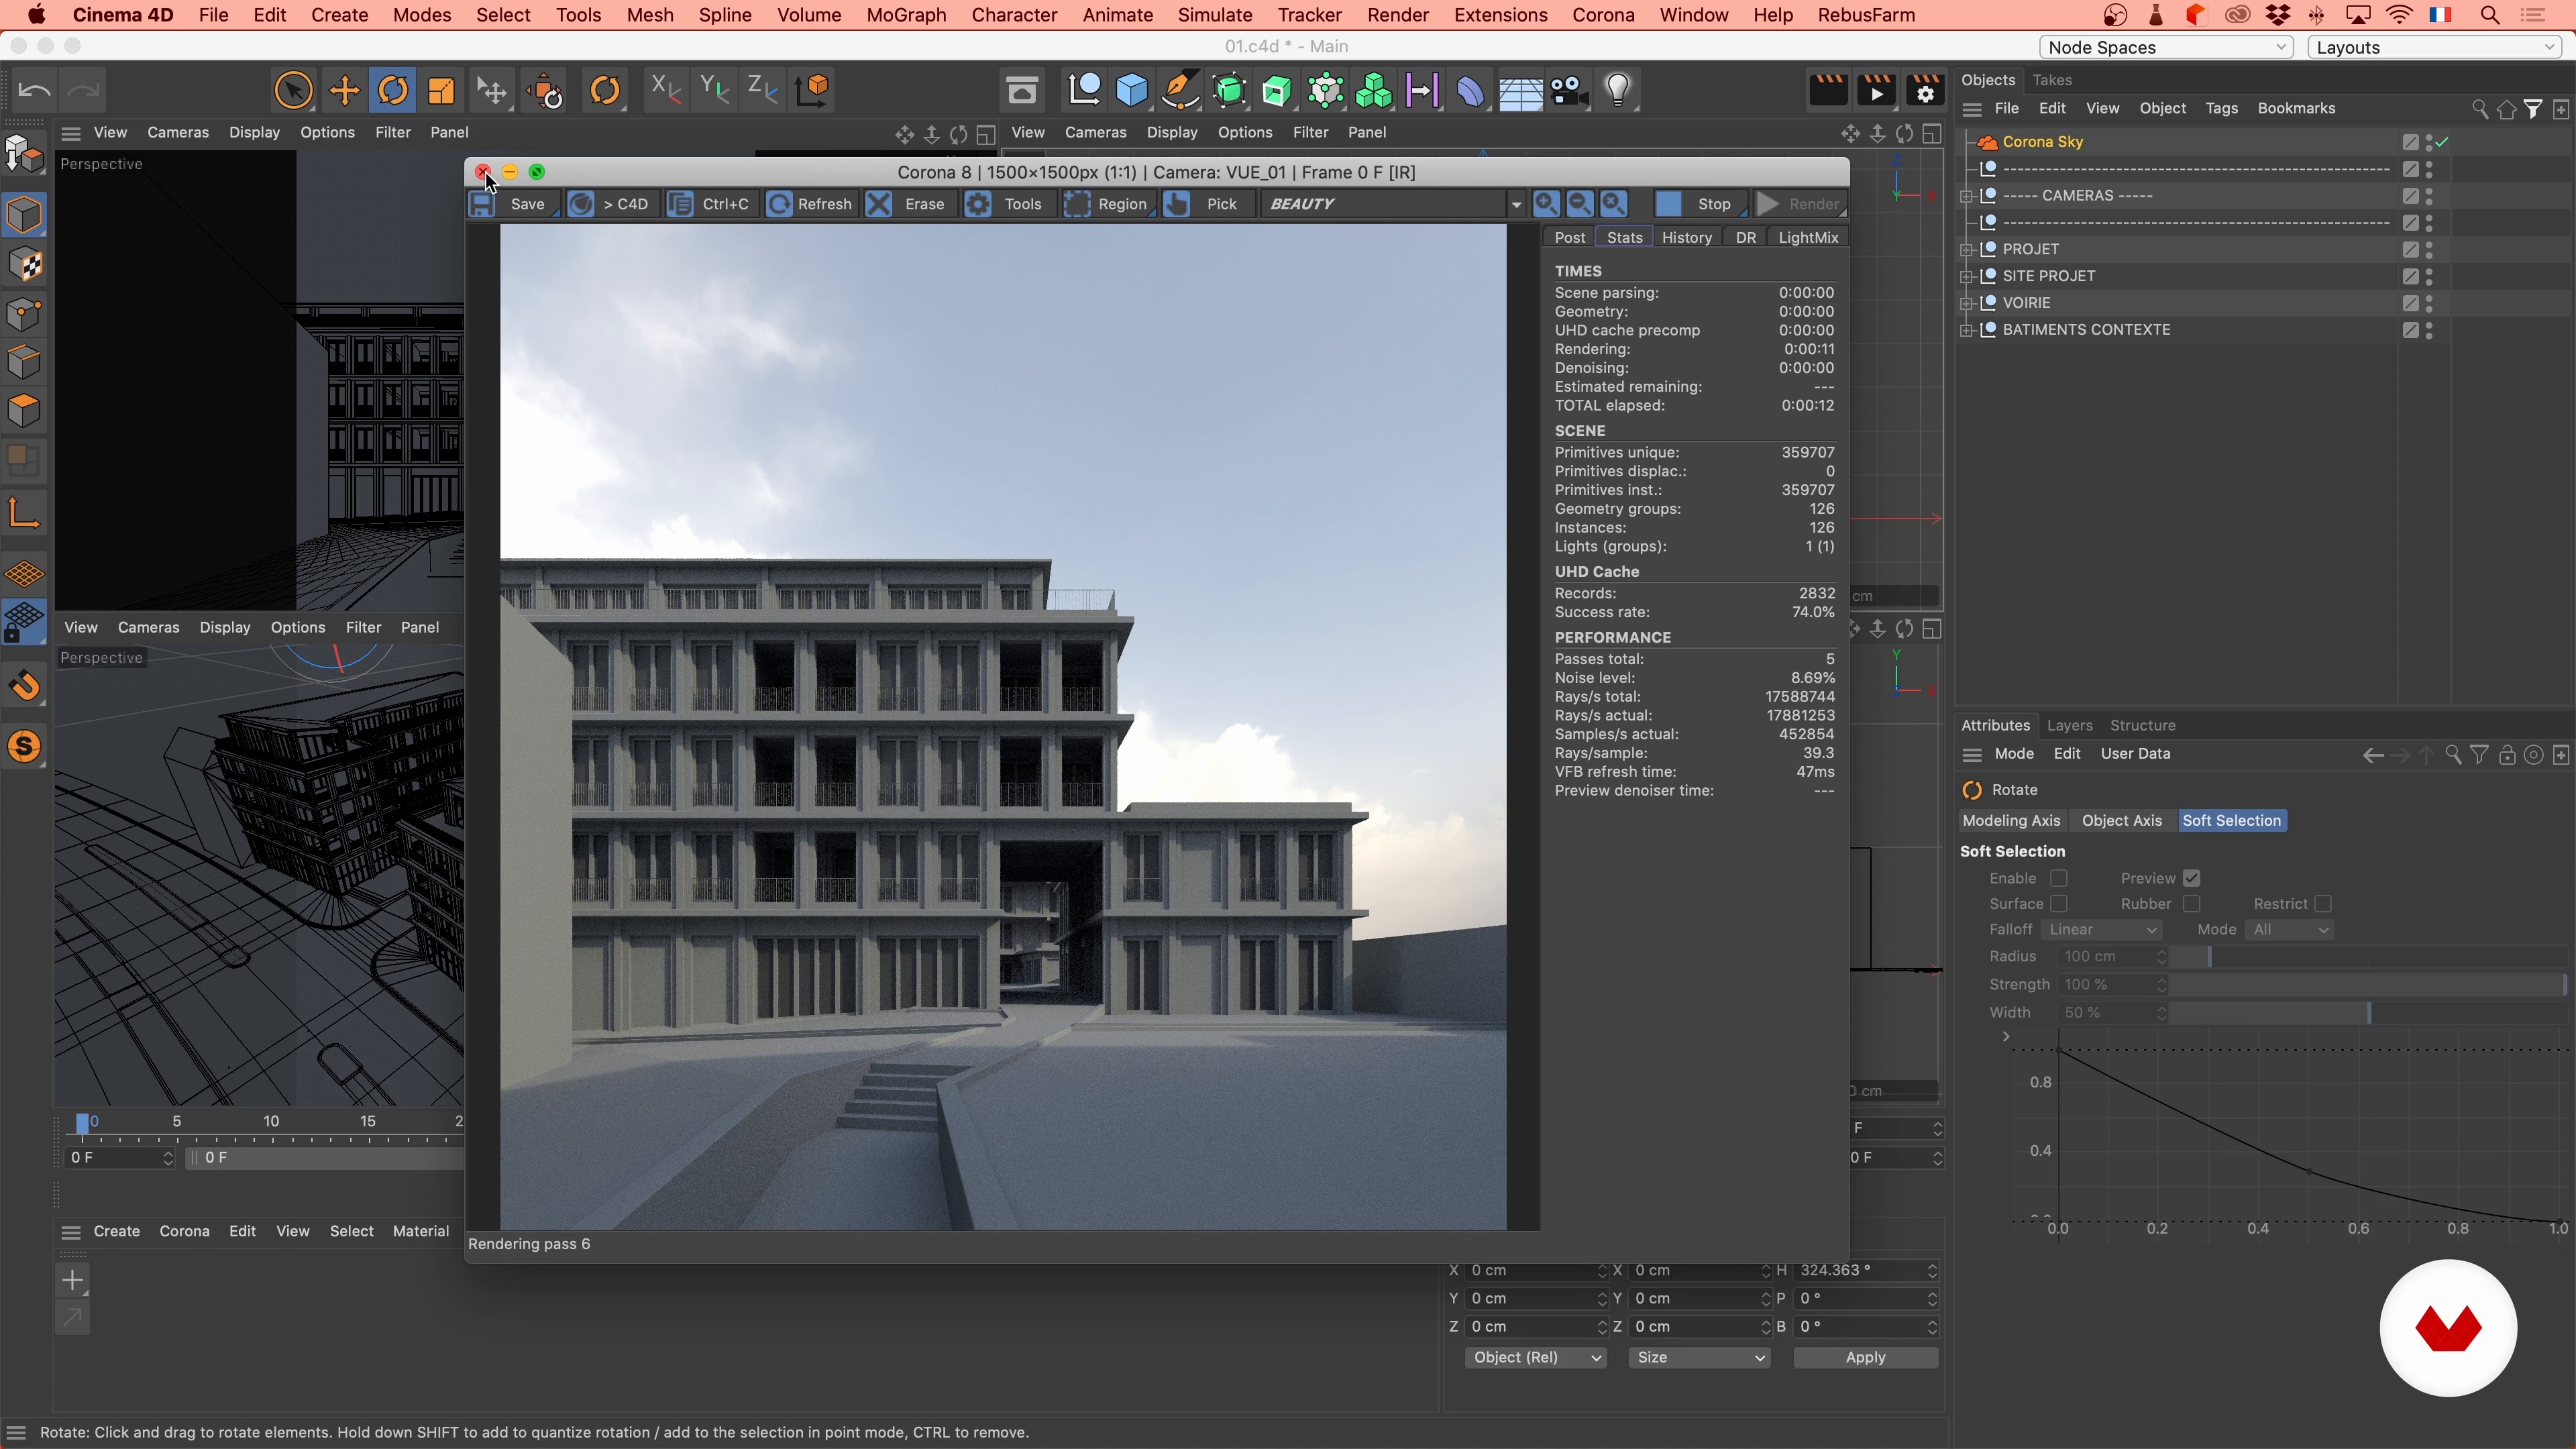The height and width of the screenshot is (1449, 2576).
Task: Switch to the Post tab
Action: (x=1569, y=237)
